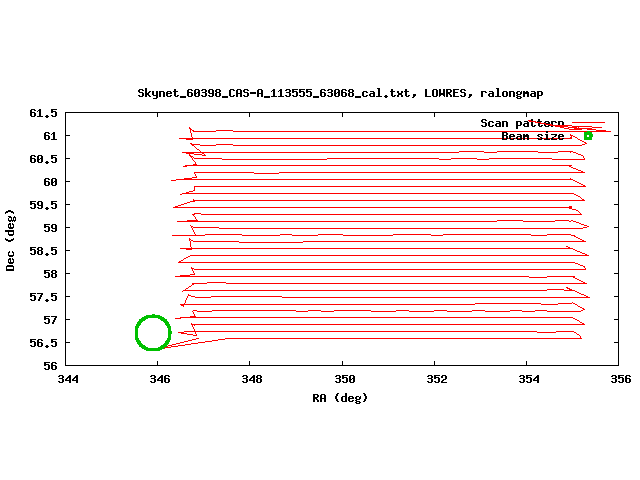This screenshot has width=640, height=480.
Task: Click the x-axis tick label 354
Action: pyautogui.click(x=529, y=379)
